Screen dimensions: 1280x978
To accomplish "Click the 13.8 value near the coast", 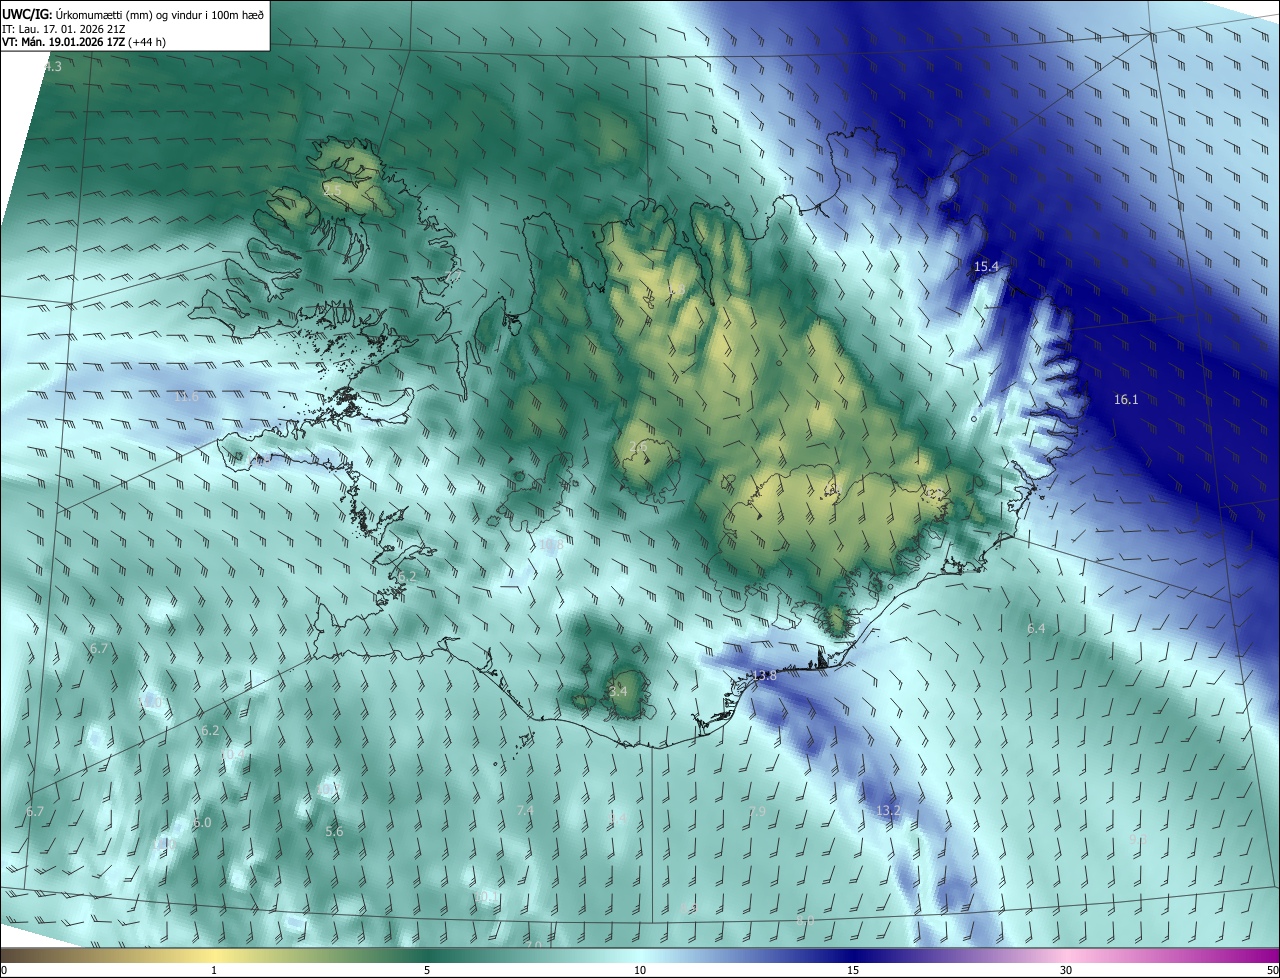I will 764,676.
